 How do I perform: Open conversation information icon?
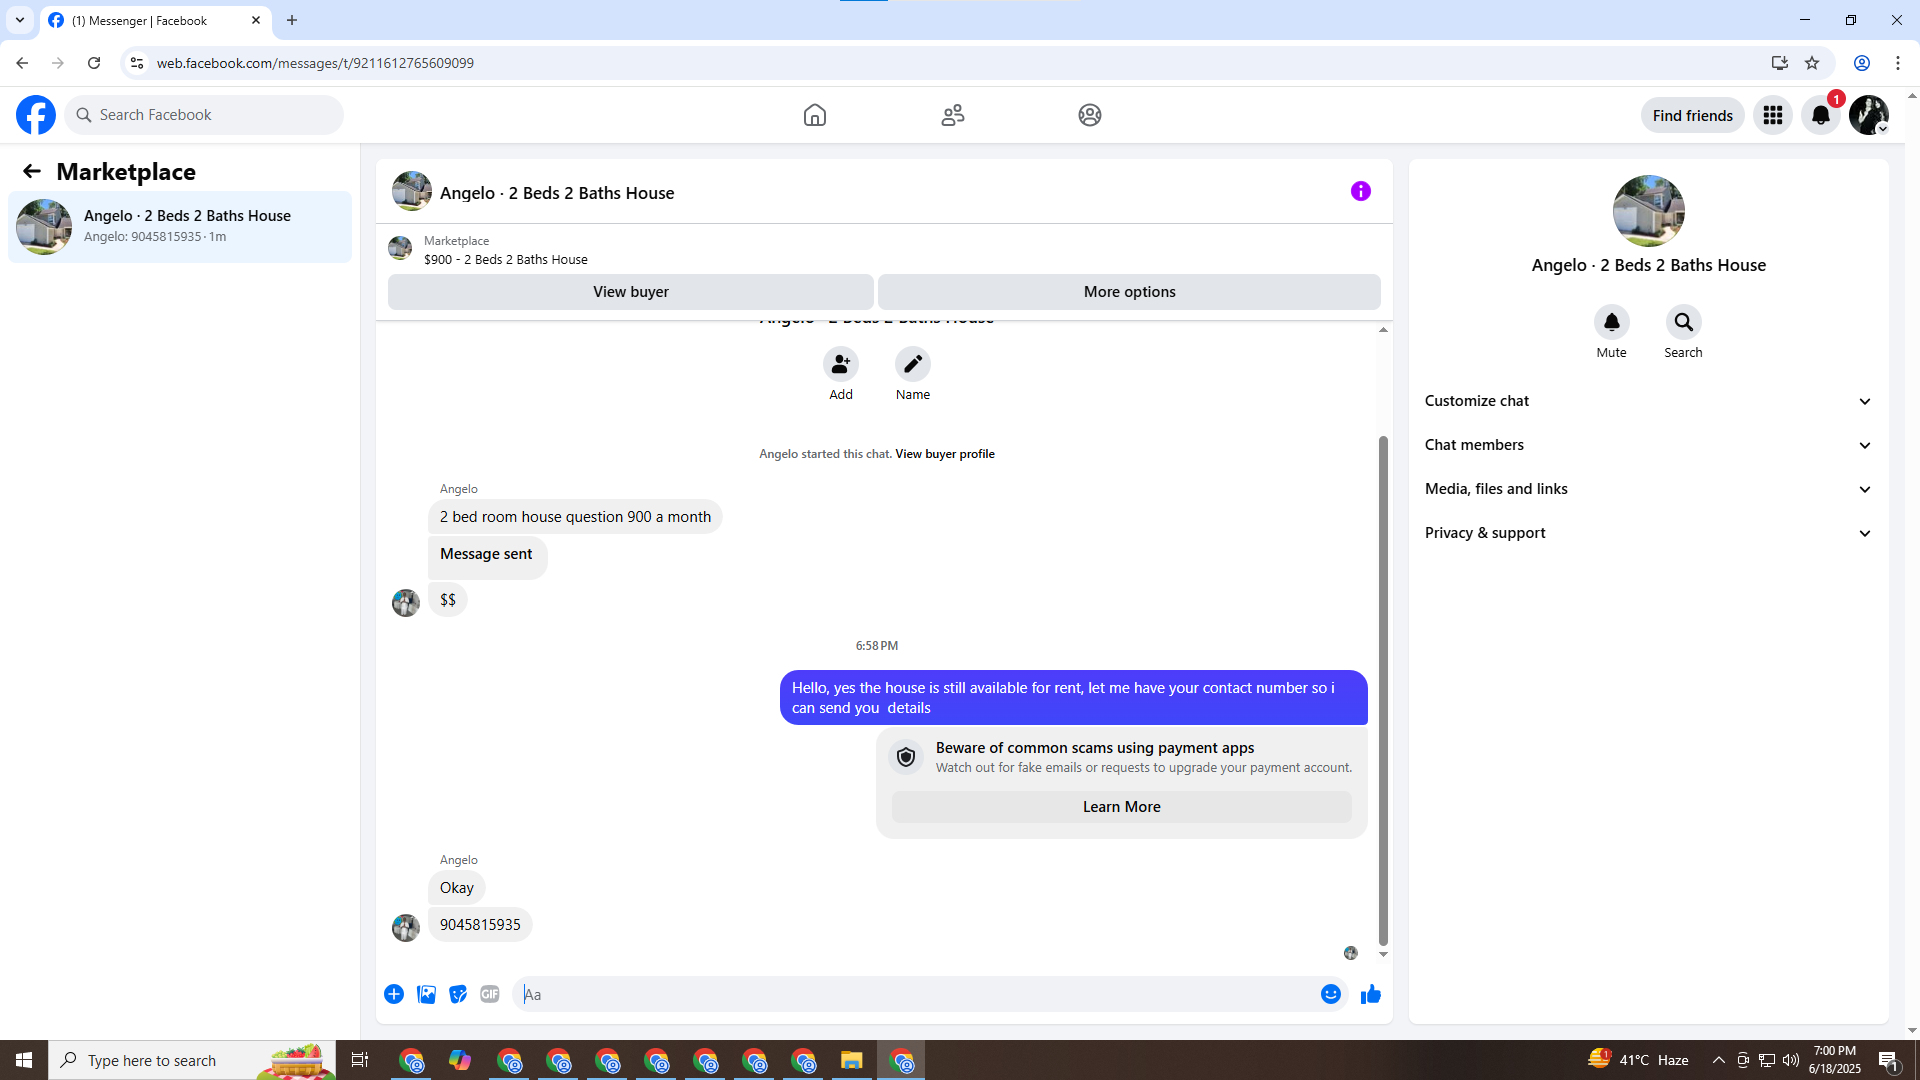(x=1361, y=191)
